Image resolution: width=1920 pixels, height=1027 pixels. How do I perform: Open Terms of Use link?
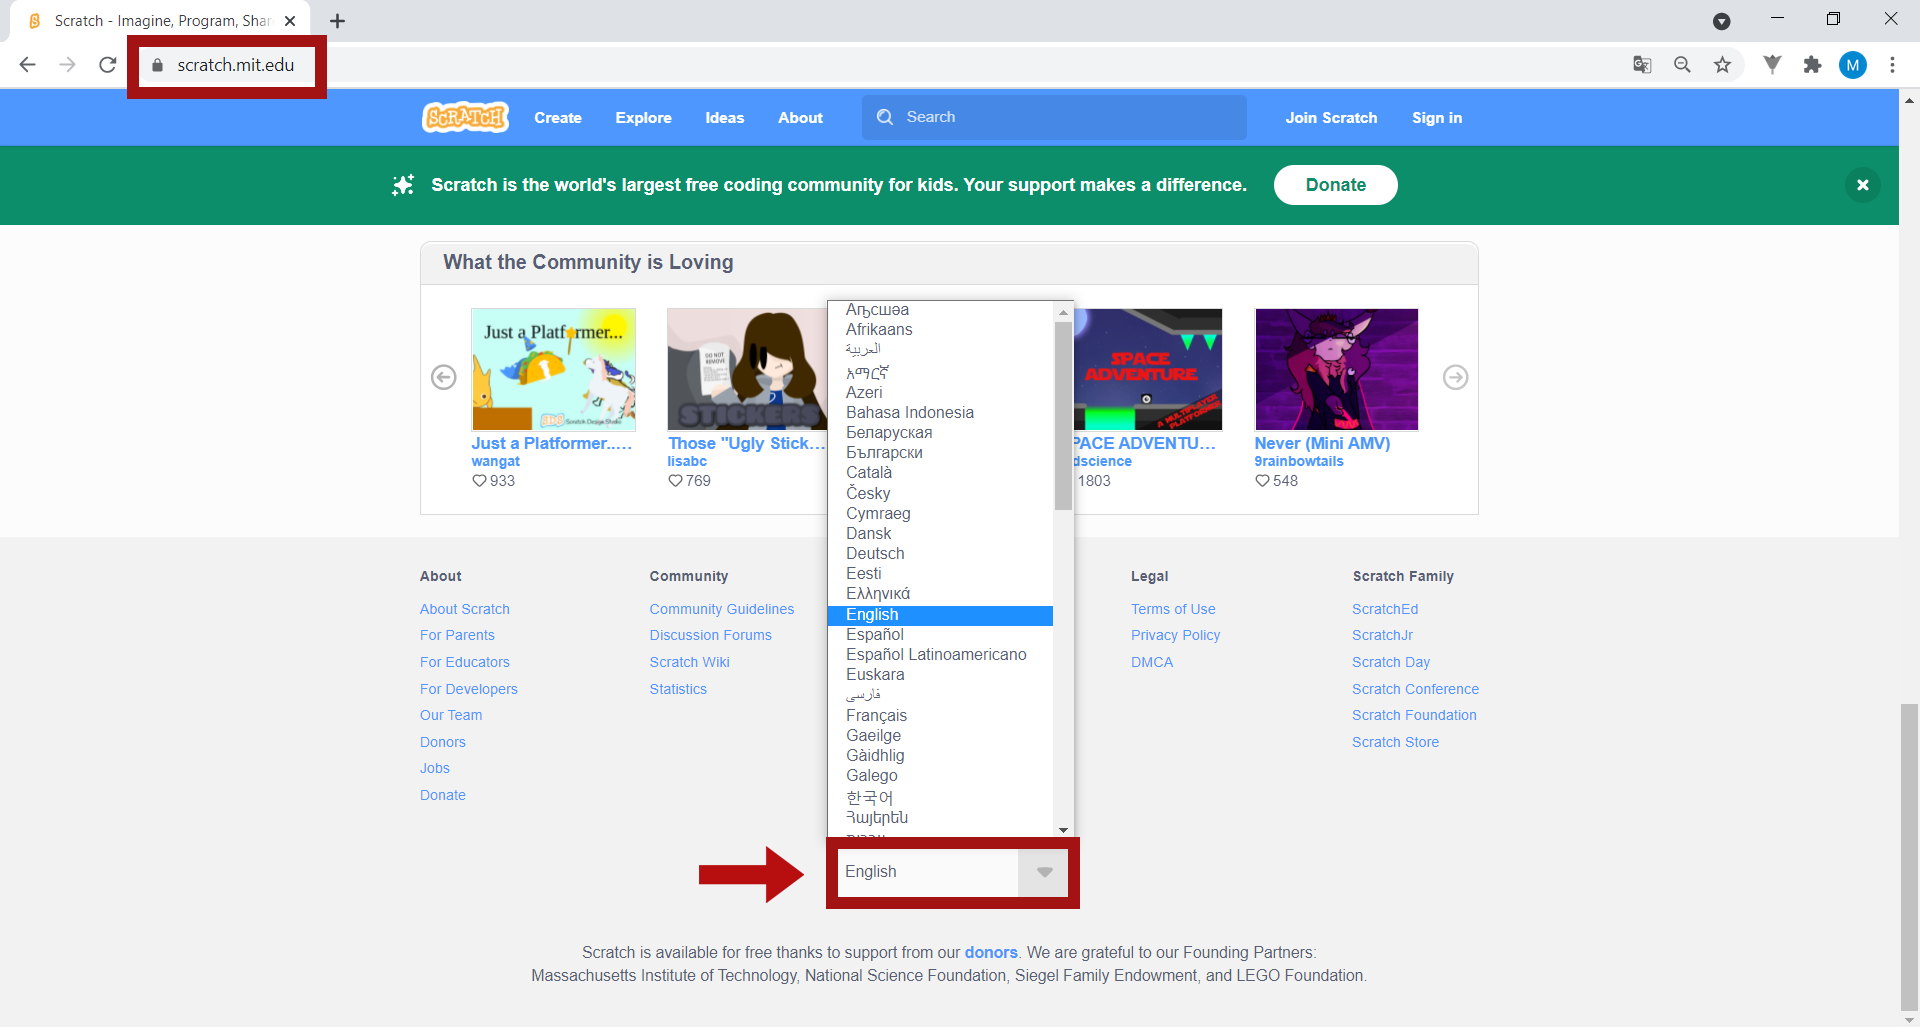1173,609
